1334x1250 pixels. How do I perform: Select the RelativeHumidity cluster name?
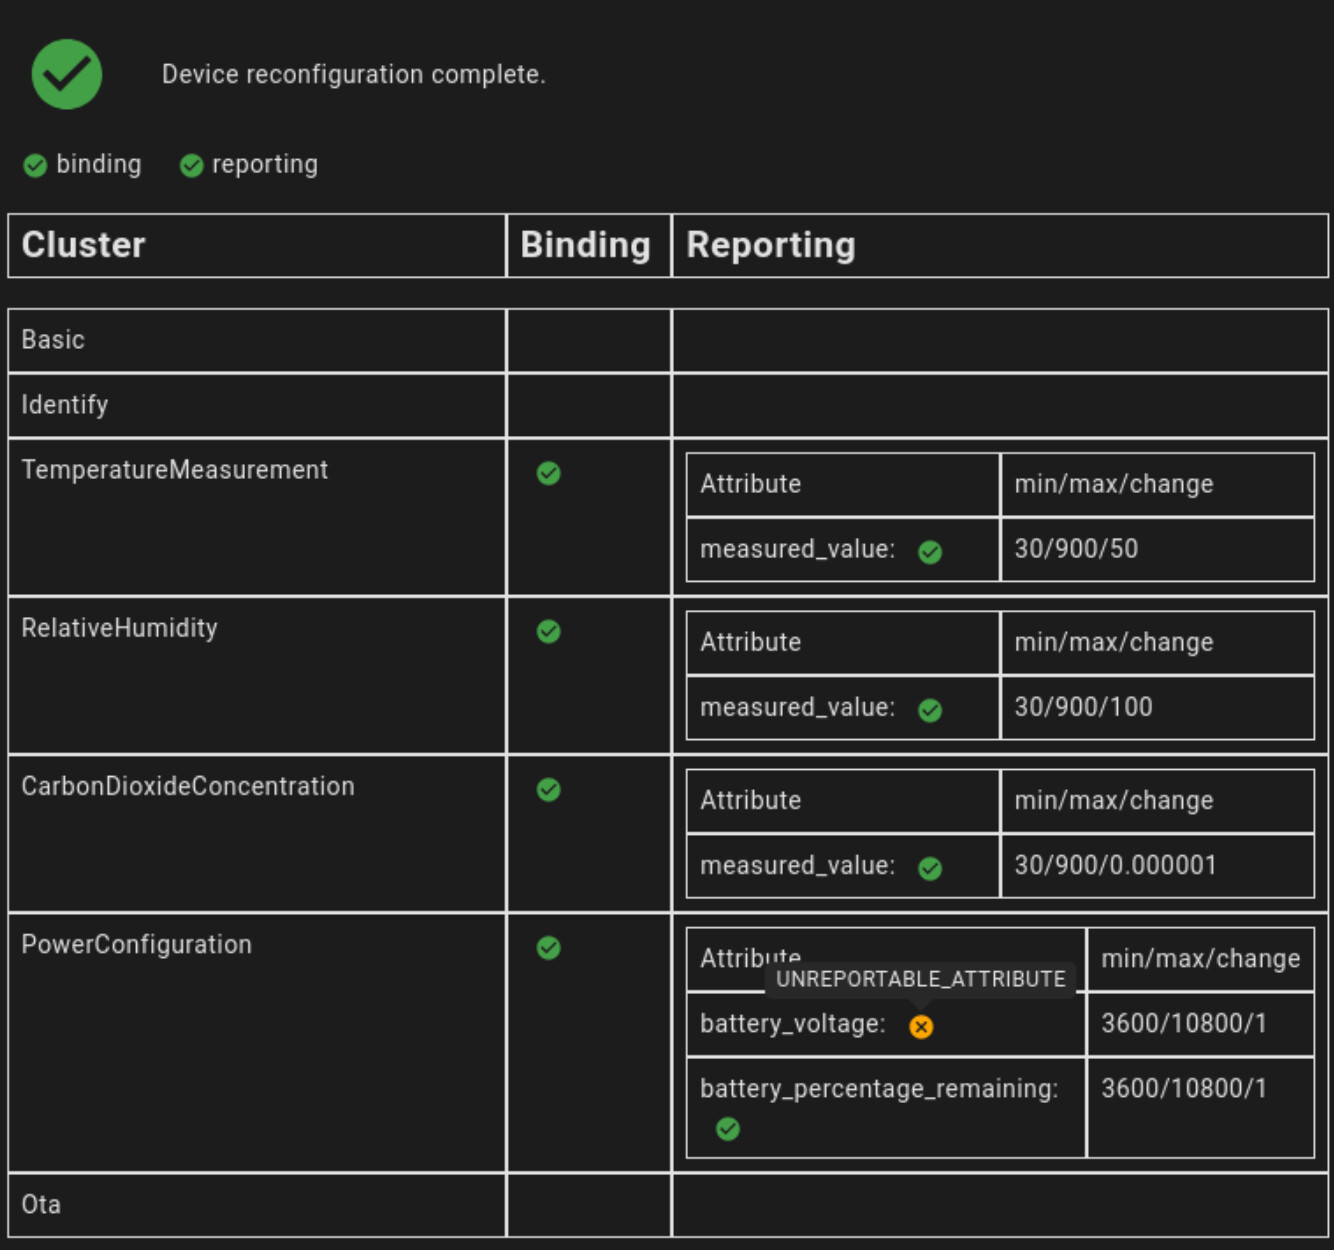[119, 628]
